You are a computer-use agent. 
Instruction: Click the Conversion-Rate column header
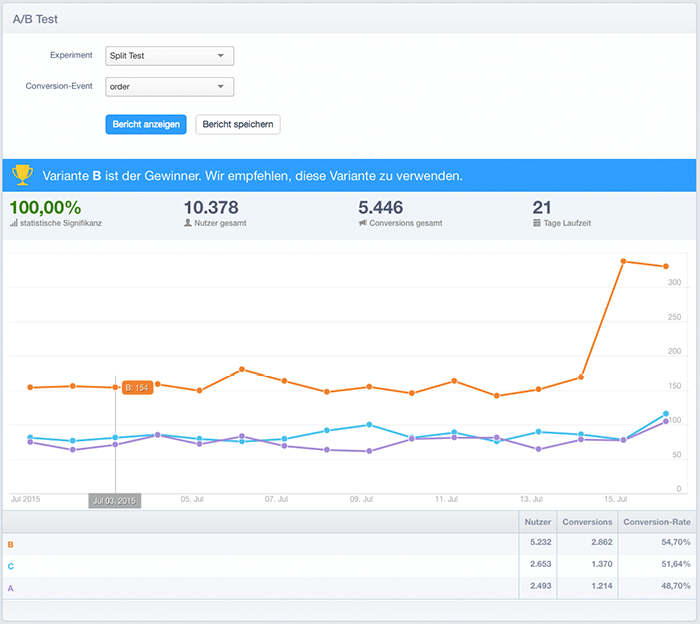click(657, 522)
